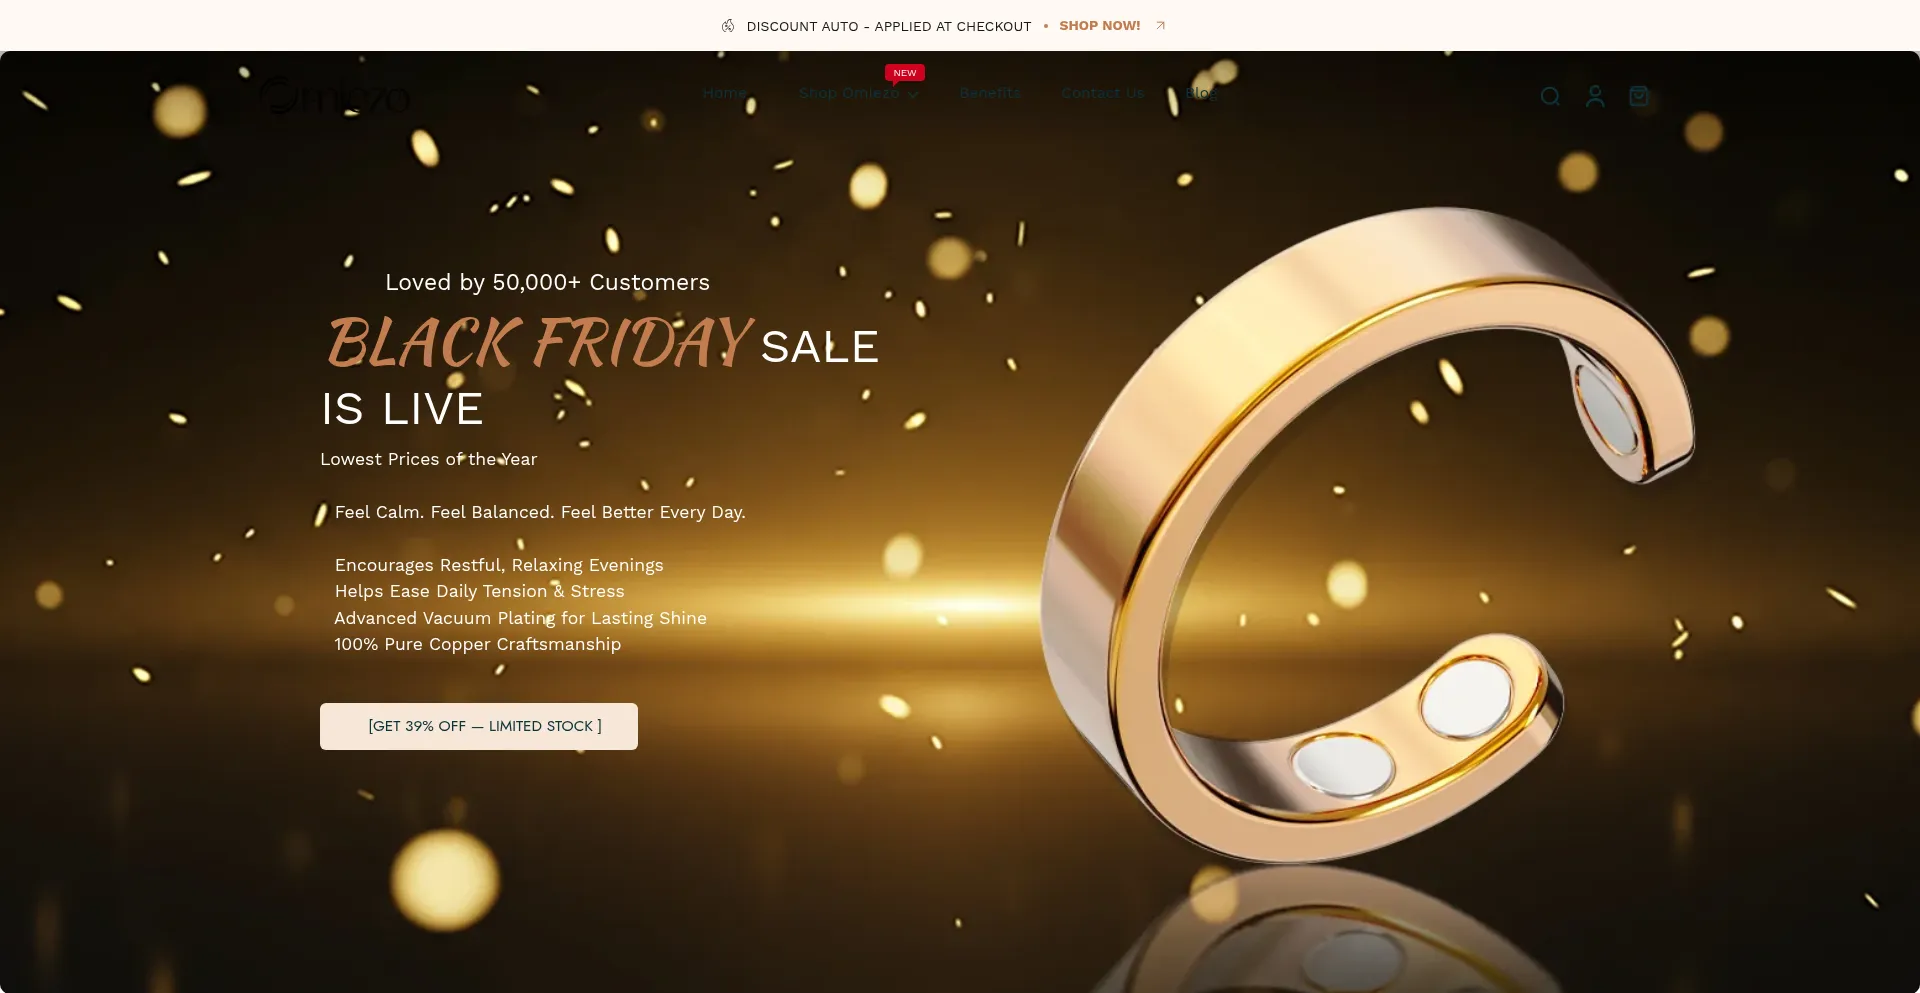Open the shopping cart bag icon

click(1639, 96)
